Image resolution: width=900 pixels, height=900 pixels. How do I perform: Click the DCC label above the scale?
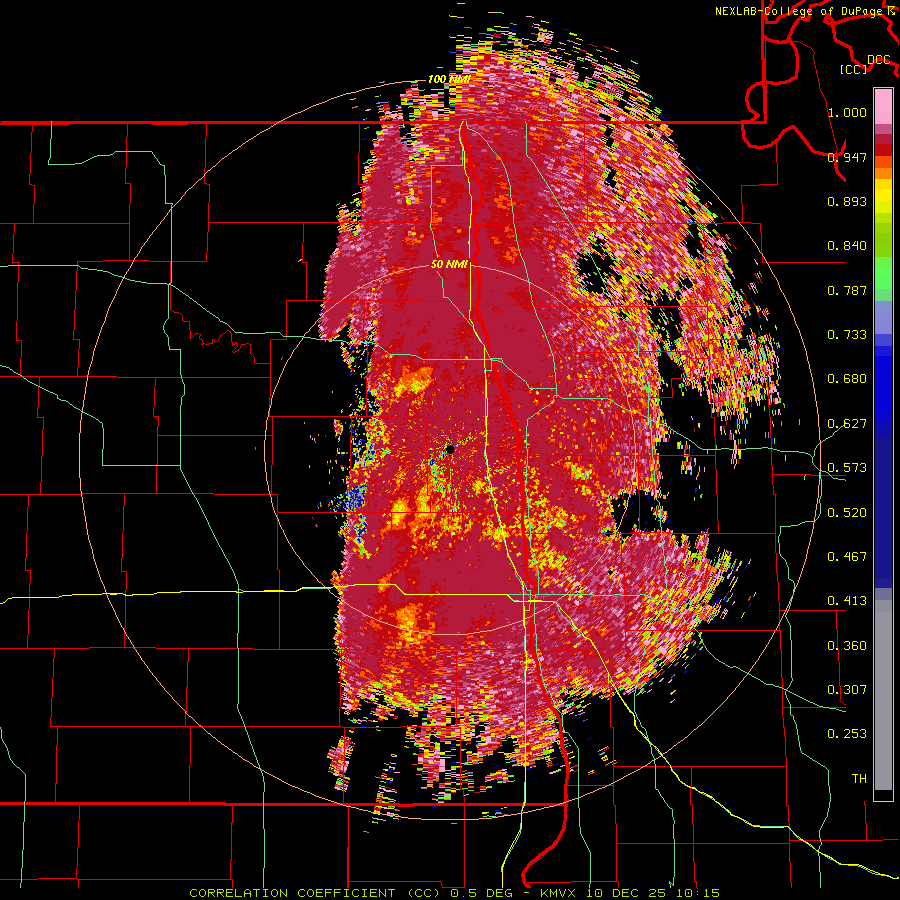[879, 60]
